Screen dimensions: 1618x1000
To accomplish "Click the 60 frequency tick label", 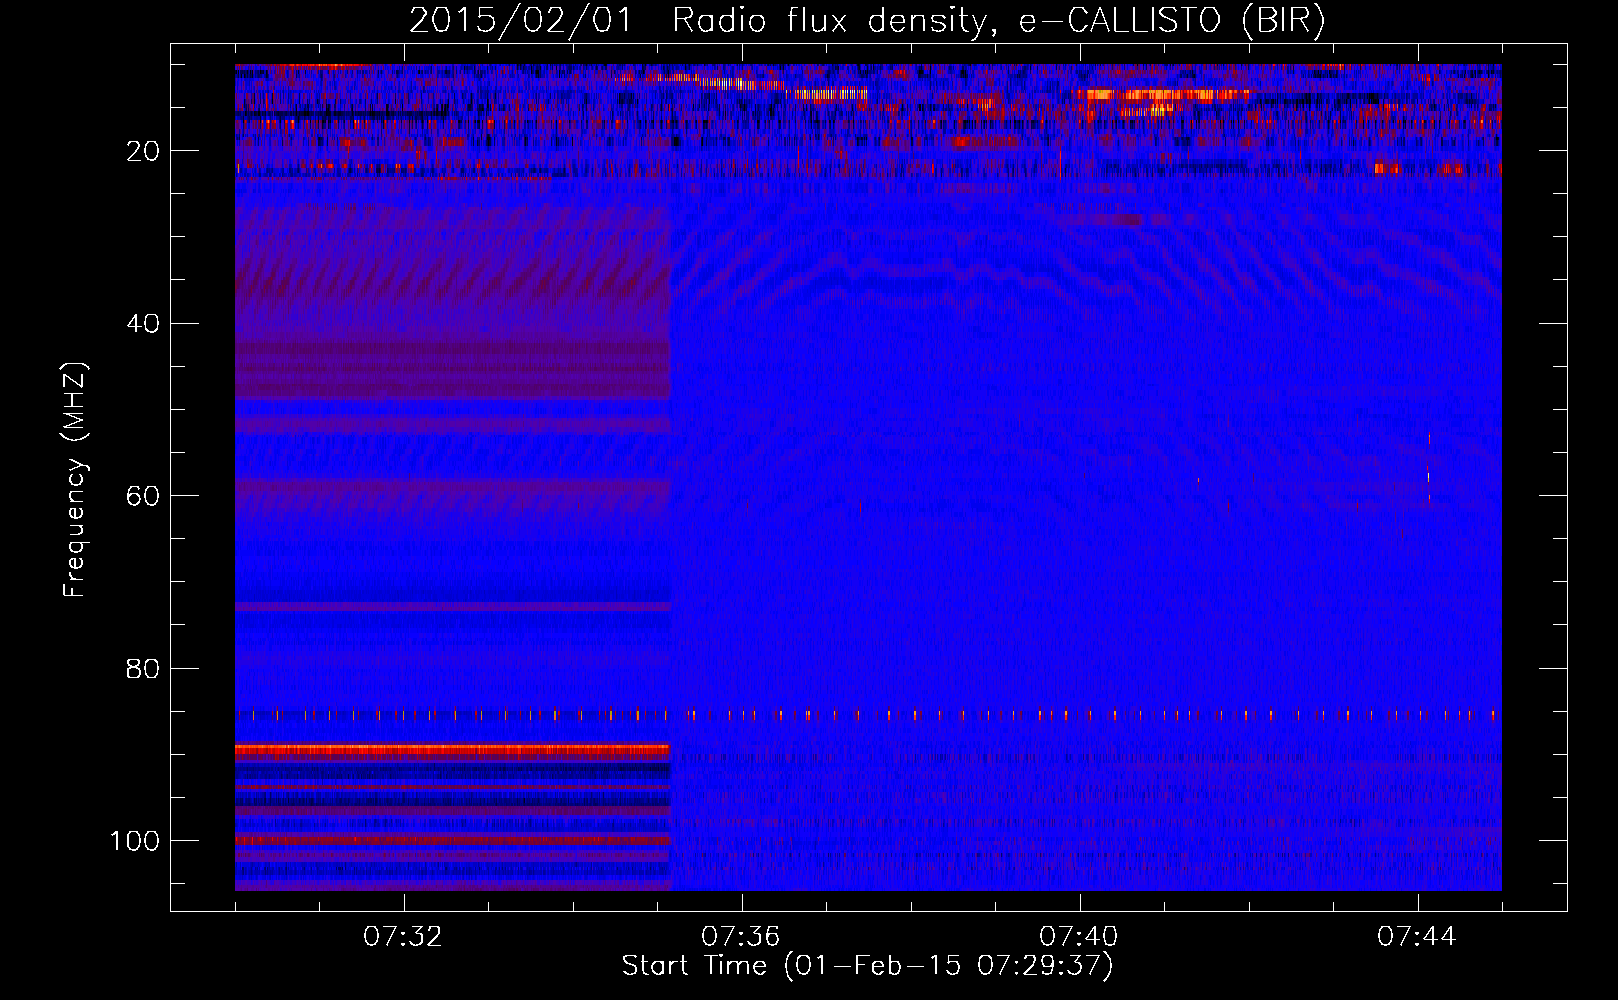I will (144, 496).
